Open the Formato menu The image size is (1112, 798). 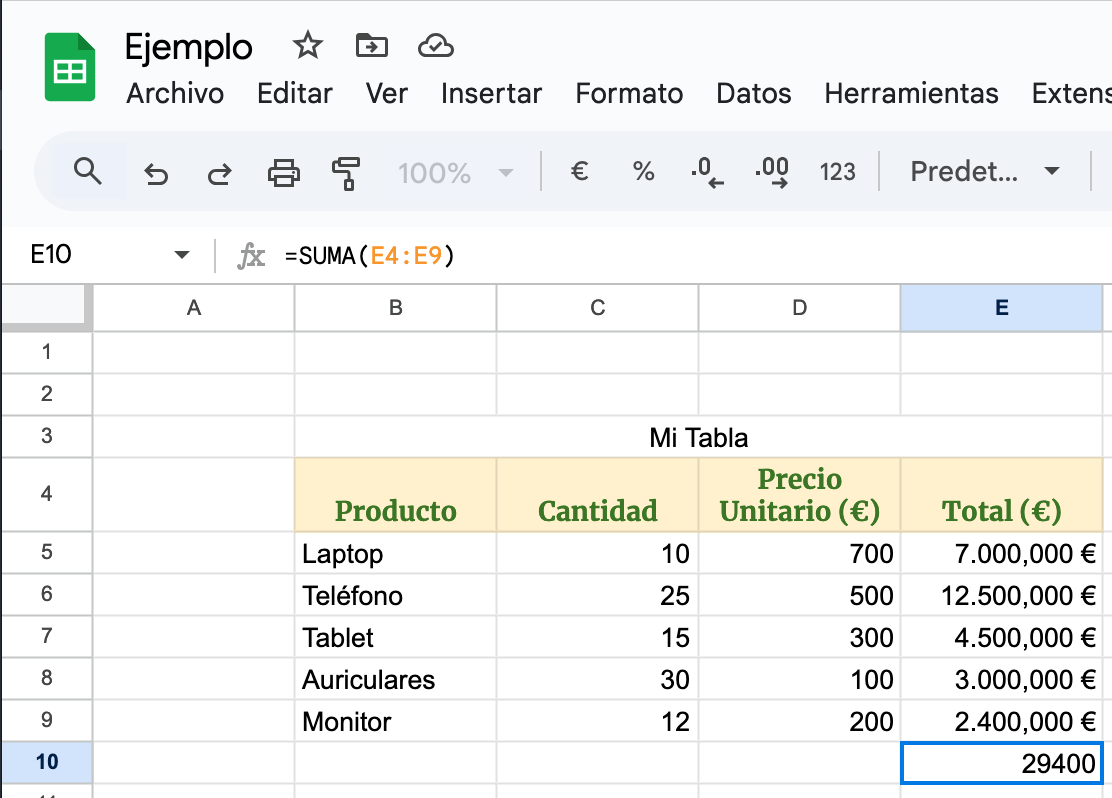point(629,94)
